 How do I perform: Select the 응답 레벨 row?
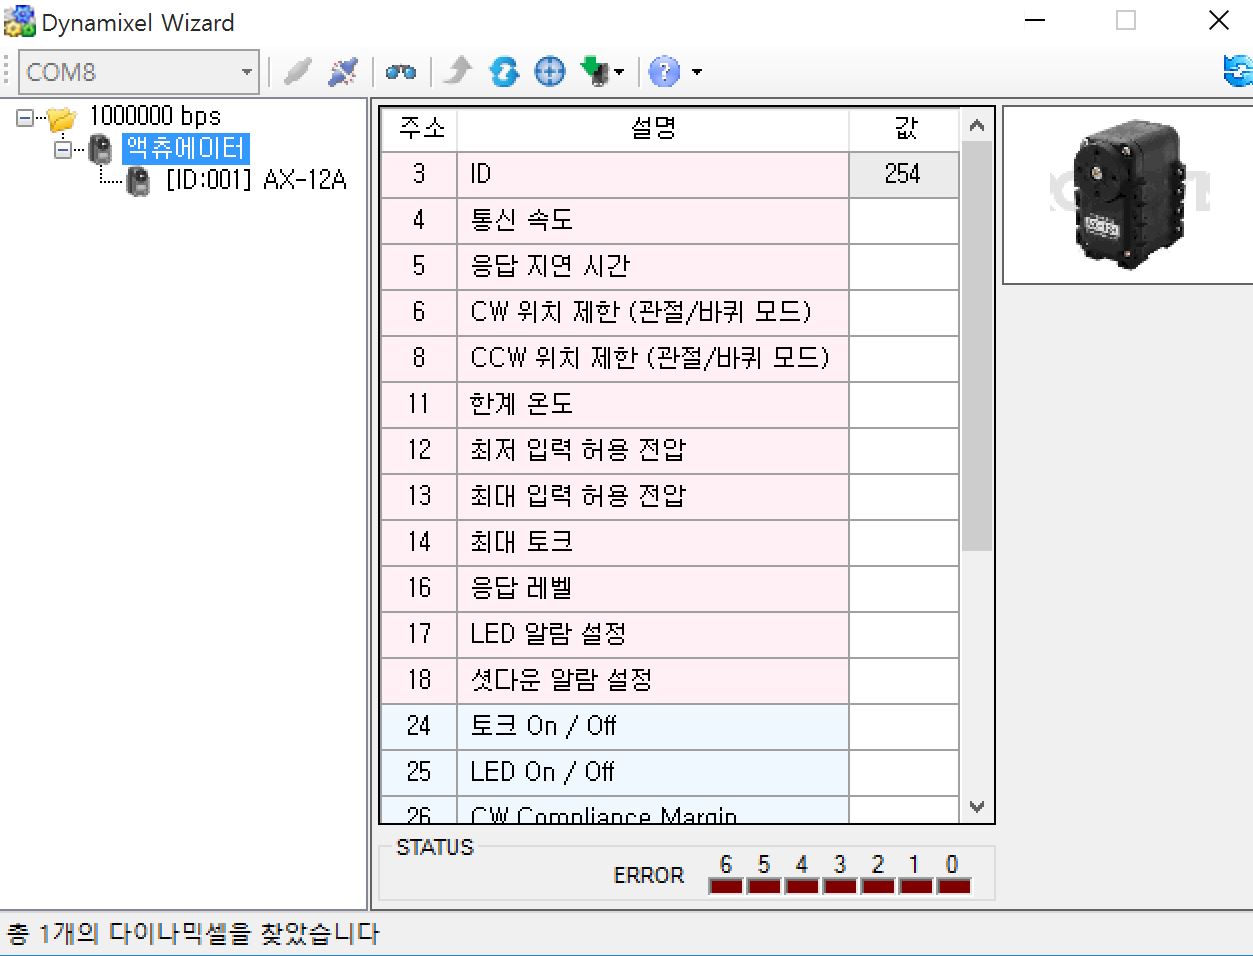click(669, 588)
